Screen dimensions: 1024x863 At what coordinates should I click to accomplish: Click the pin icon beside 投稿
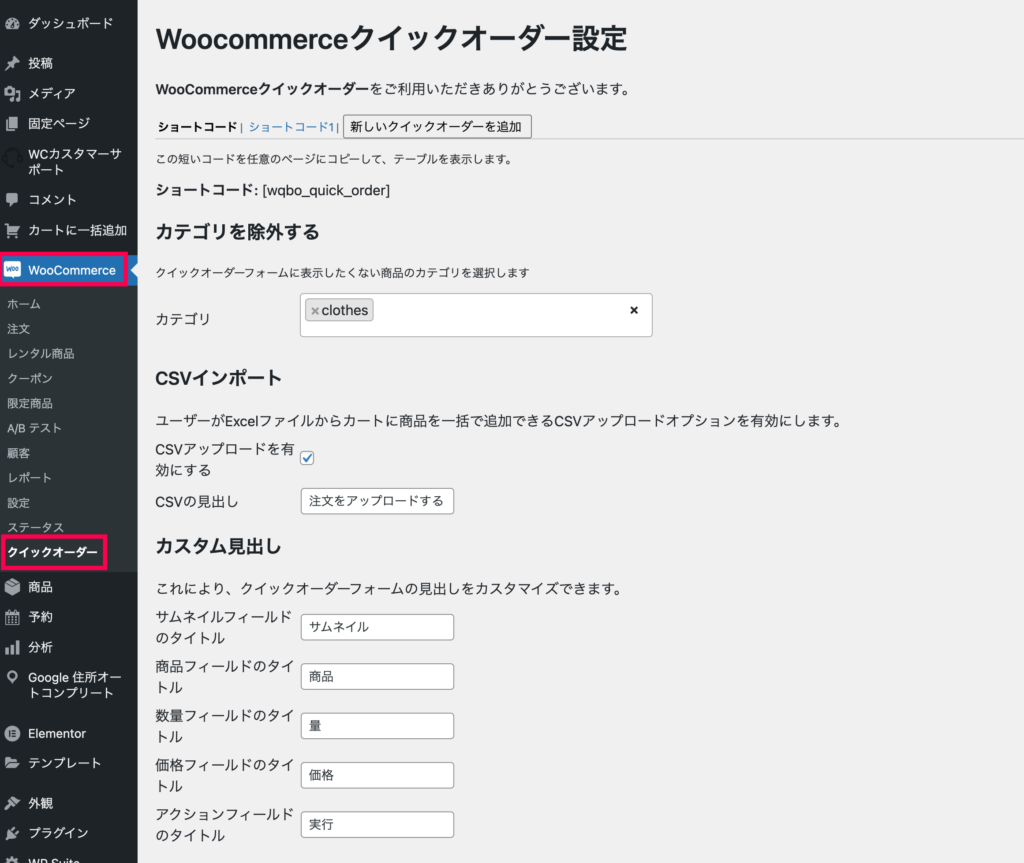[x=12, y=63]
